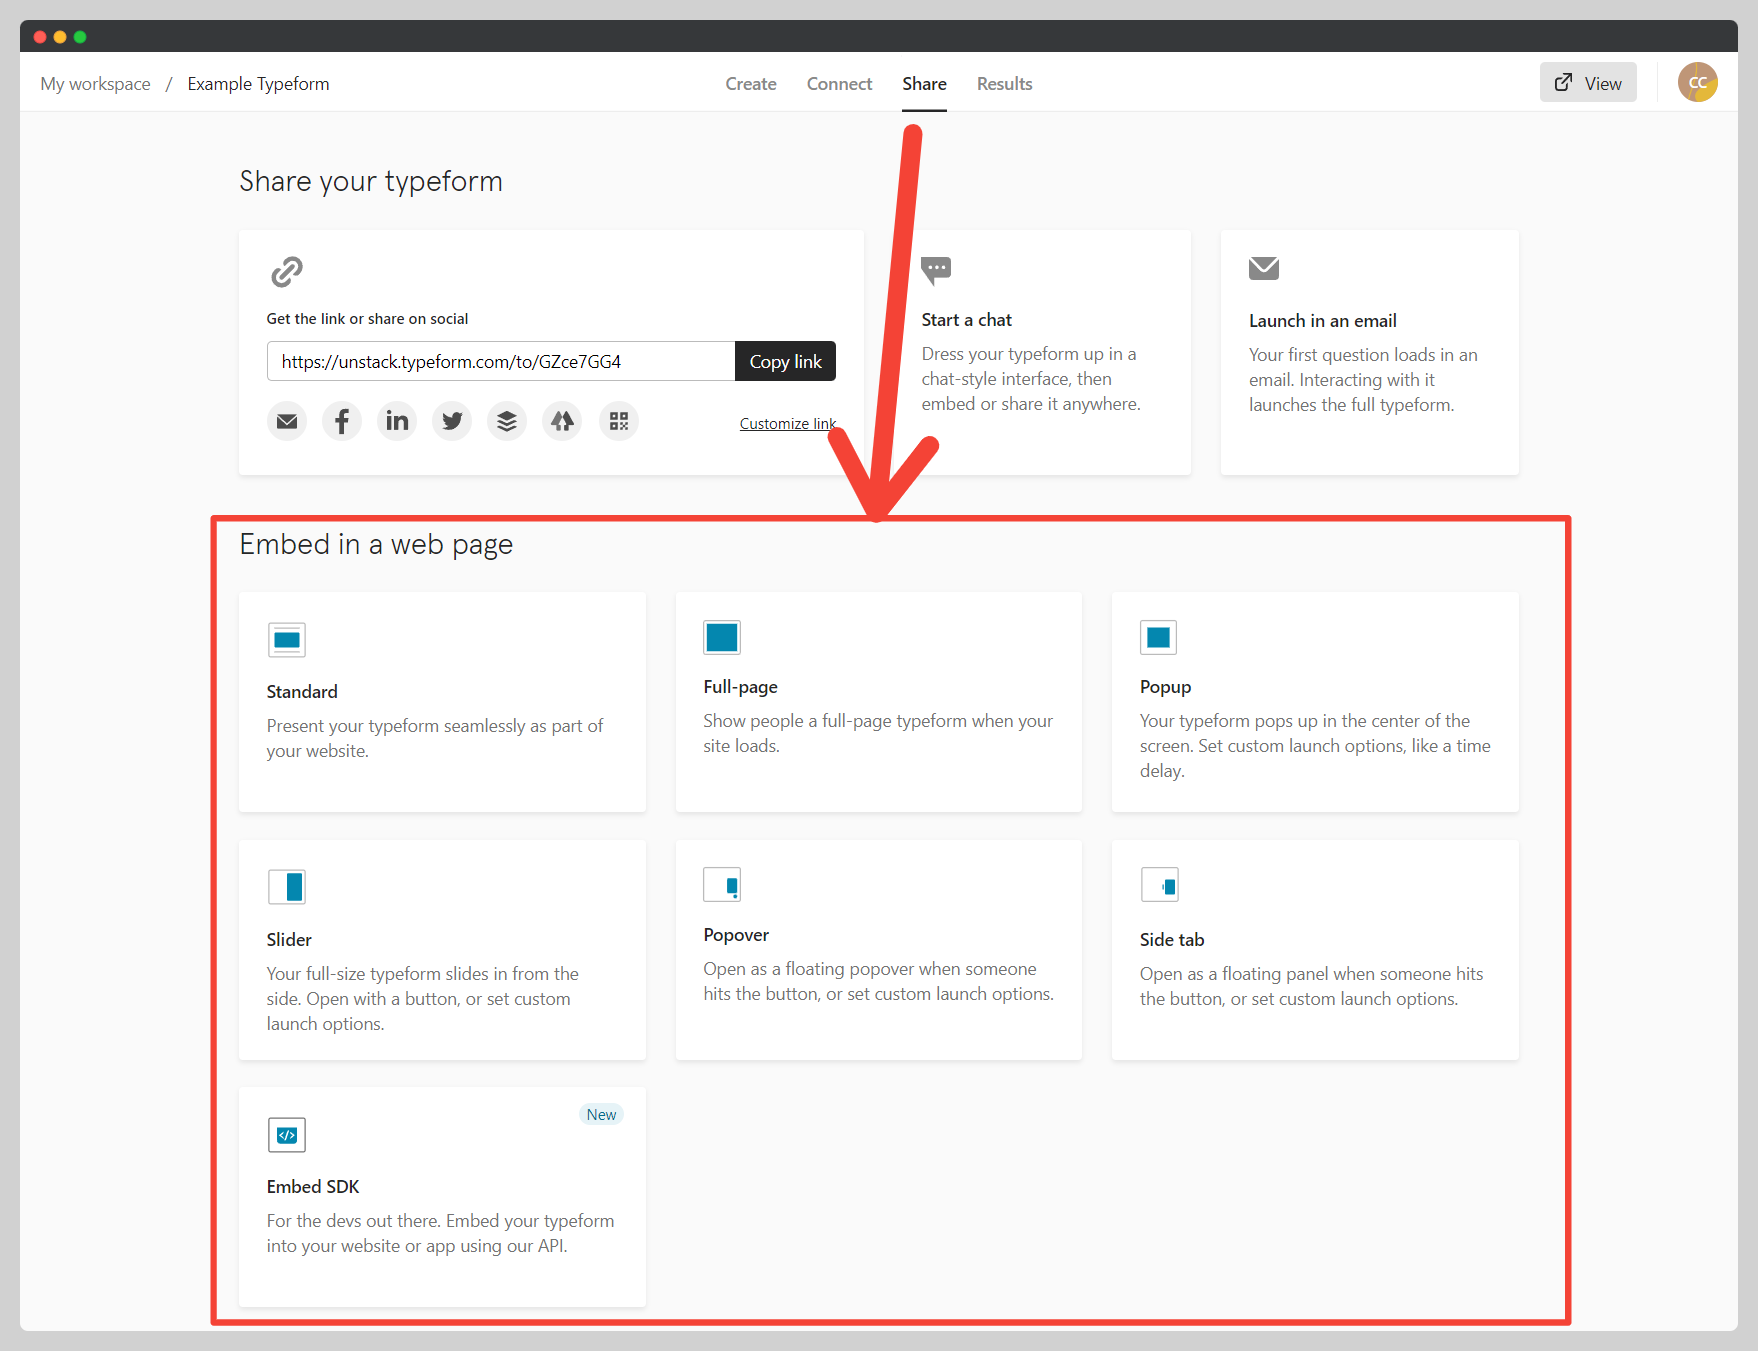Select the Popover embed icon
This screenshot has height=1351, width=1758.
pyautogui.click(x=723, y=884)
